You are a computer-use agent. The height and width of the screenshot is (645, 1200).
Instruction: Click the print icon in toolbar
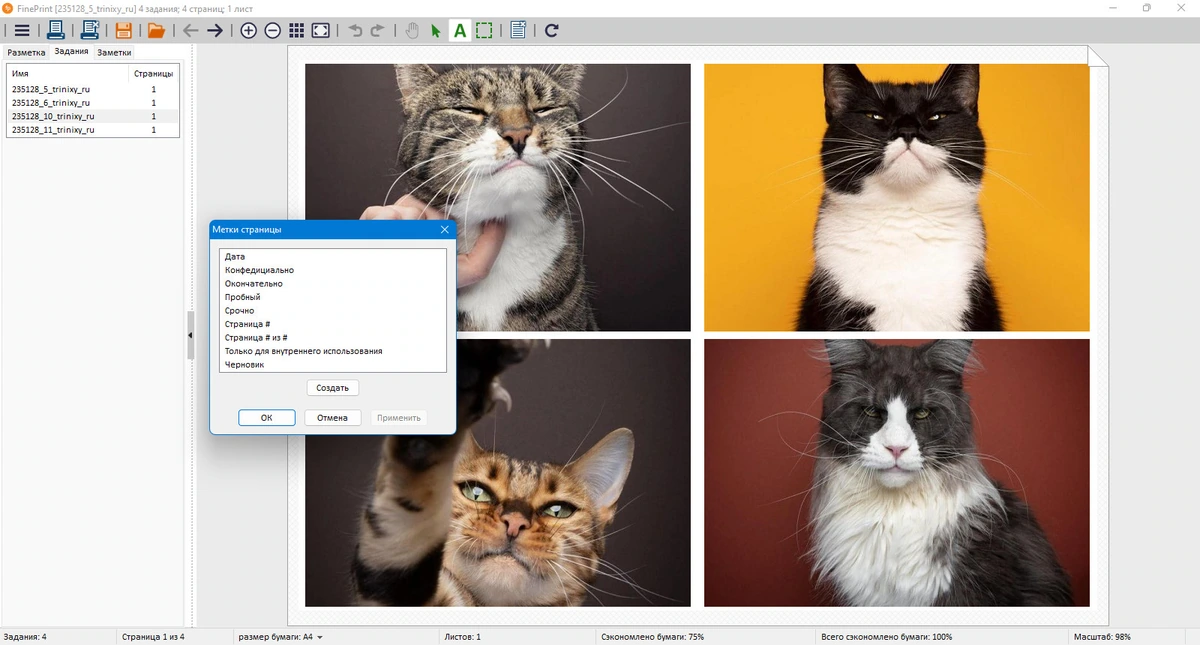(x=56, y=30)
